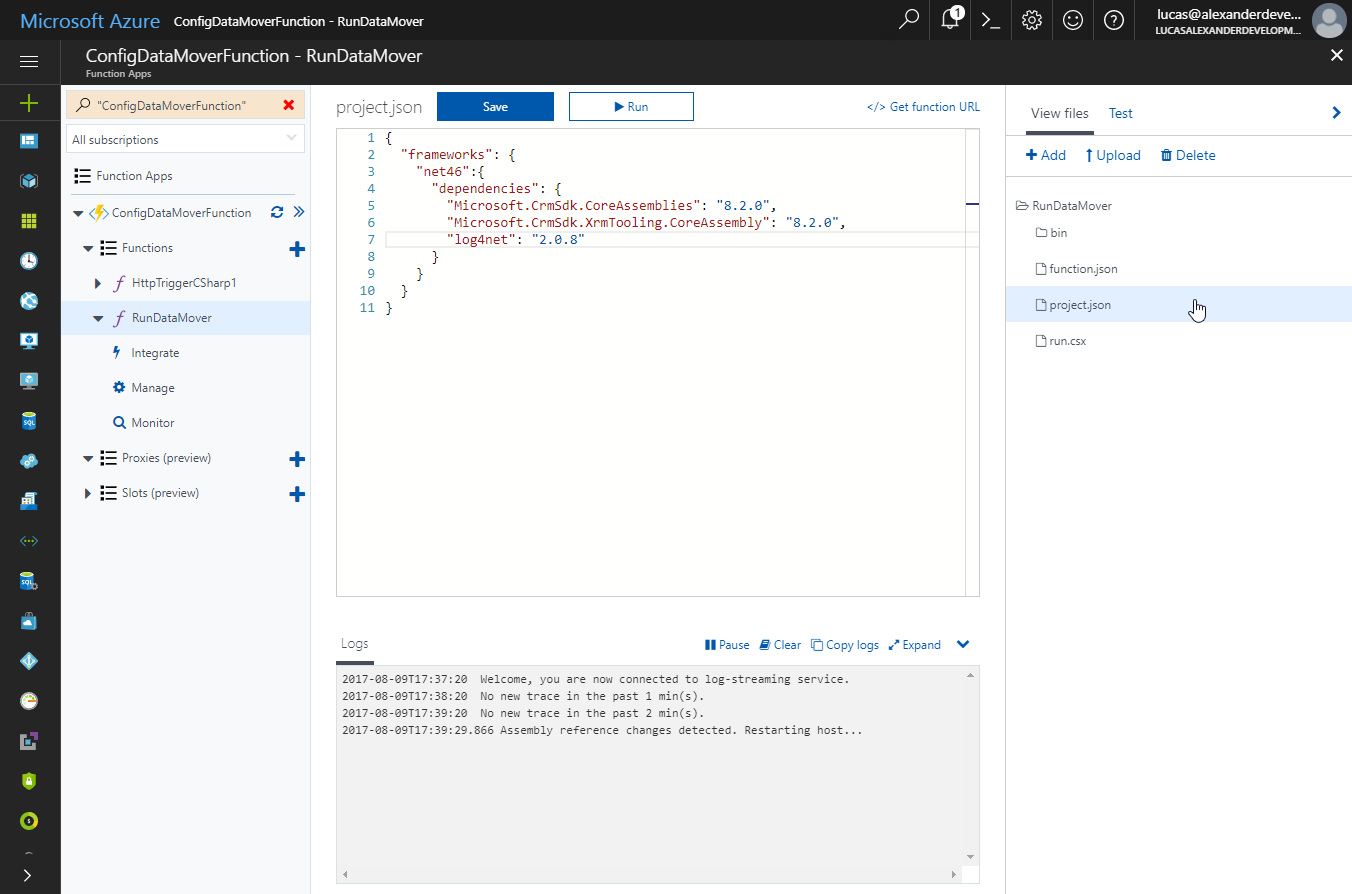Add a new function with the plus icon
This screenshot has width=1352, height=894.
pyautogui.click(x=297, y=249)
